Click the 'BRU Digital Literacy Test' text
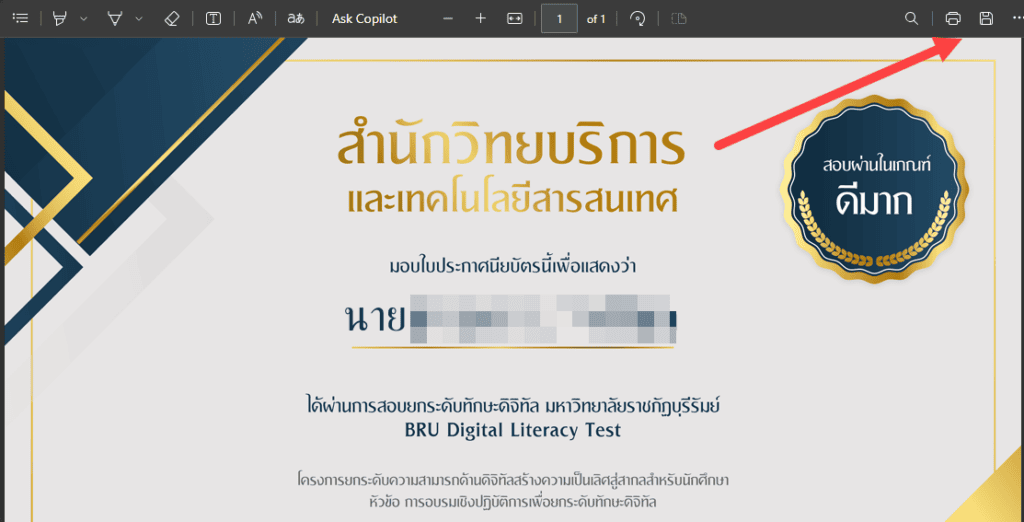 (x=513, y=431)
